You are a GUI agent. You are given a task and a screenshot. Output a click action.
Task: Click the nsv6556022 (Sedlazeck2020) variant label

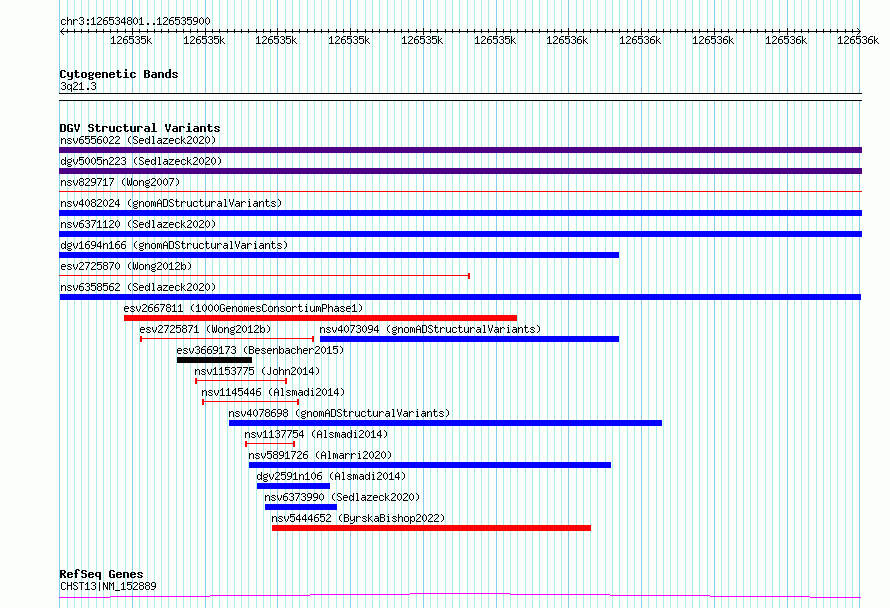tap(138, 140)
